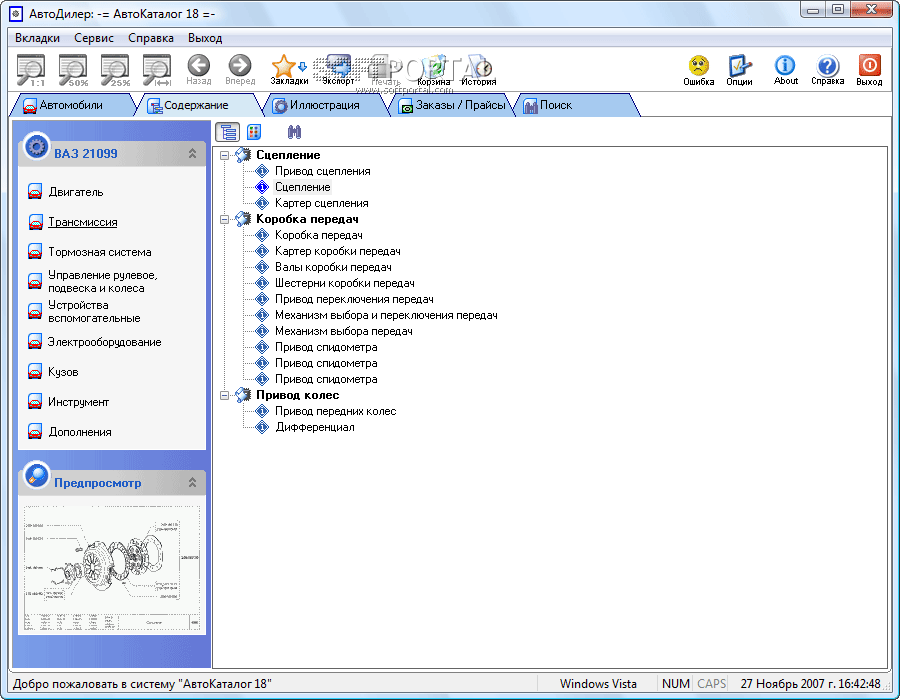The height and width of the screenshot is (700, 900).
Task: Go forward with the Вперед arrow
Action: point(240,71)
